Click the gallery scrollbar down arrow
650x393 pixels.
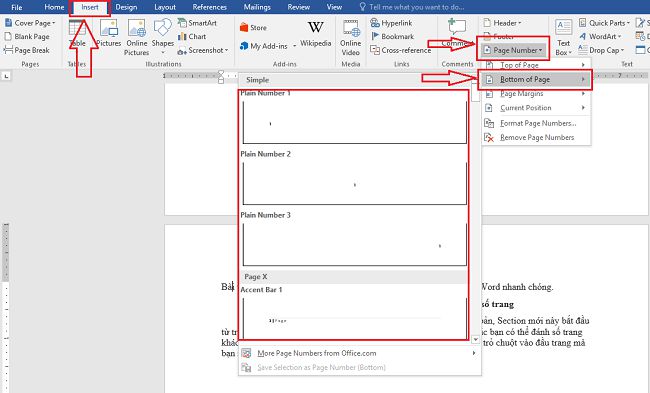click(475, 339)
